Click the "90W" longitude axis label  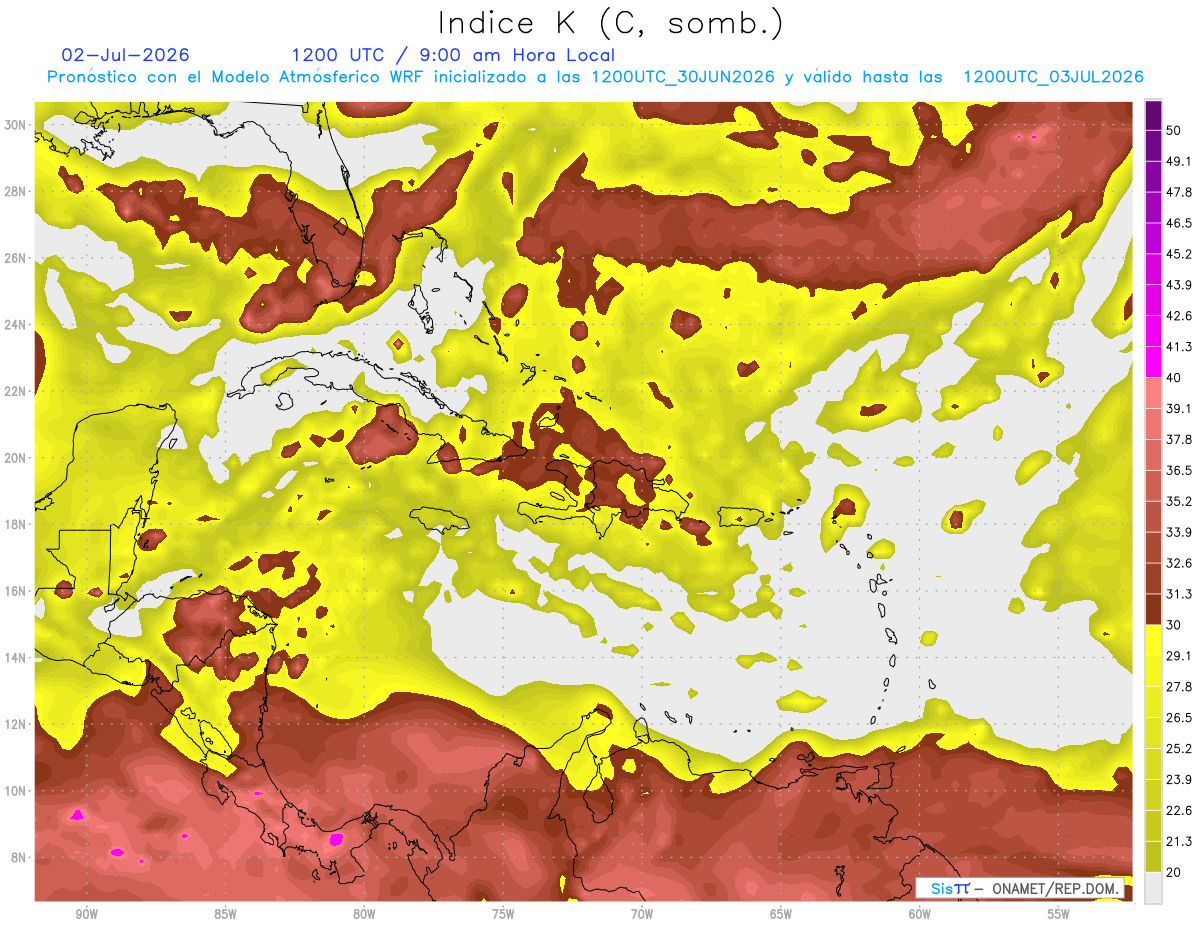point(86,914)
